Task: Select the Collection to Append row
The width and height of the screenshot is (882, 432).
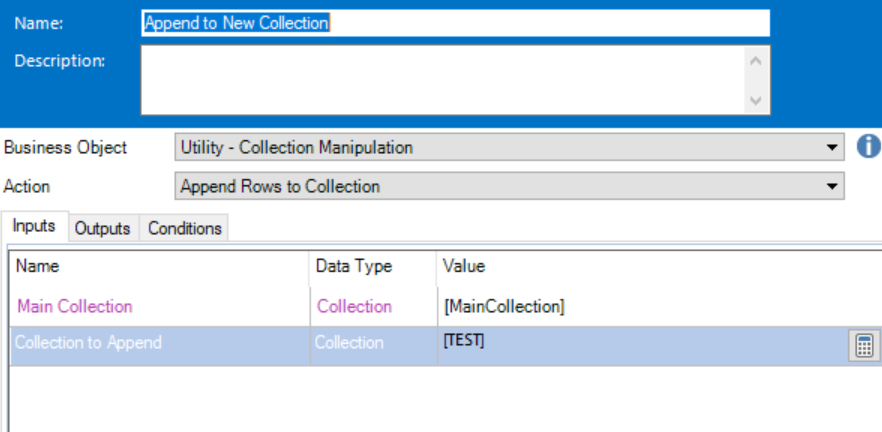Action: pos(88,342)
